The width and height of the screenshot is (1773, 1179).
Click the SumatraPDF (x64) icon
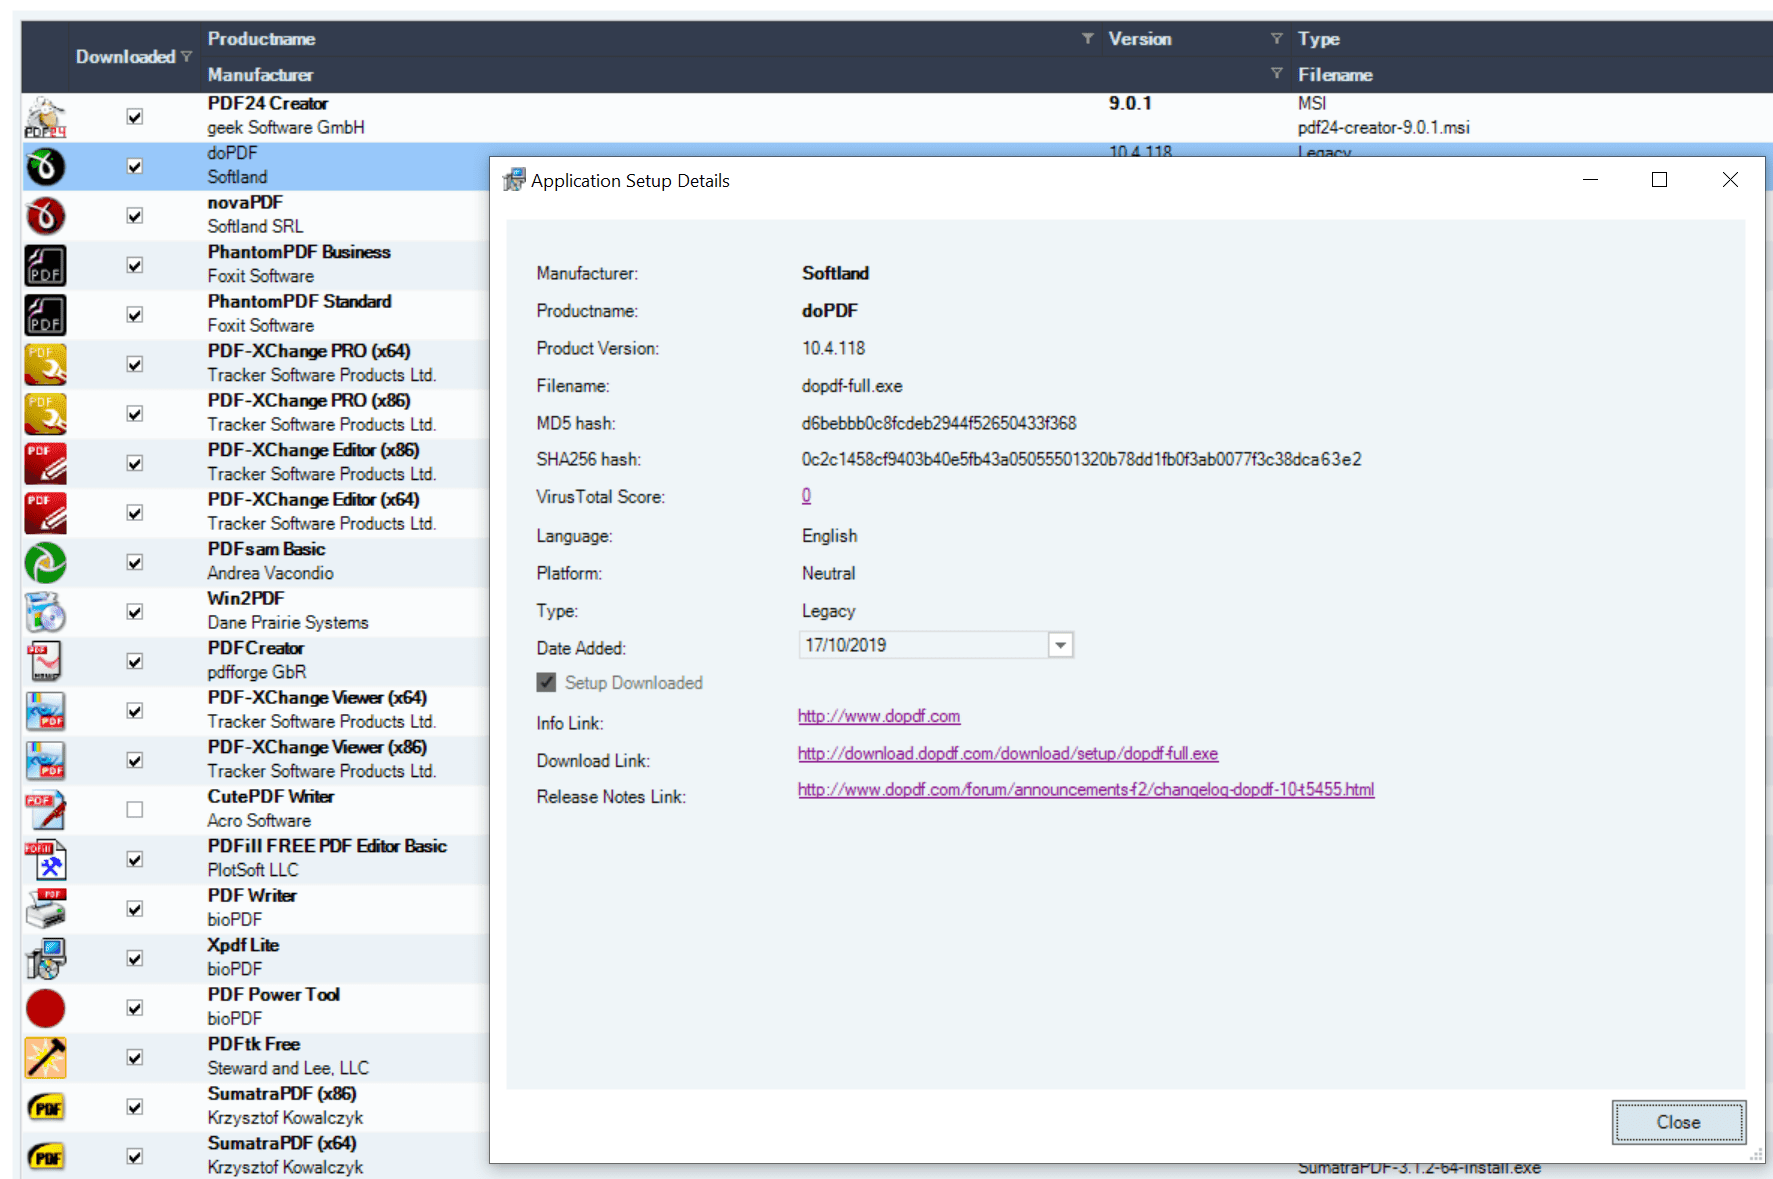[45, 1156]
